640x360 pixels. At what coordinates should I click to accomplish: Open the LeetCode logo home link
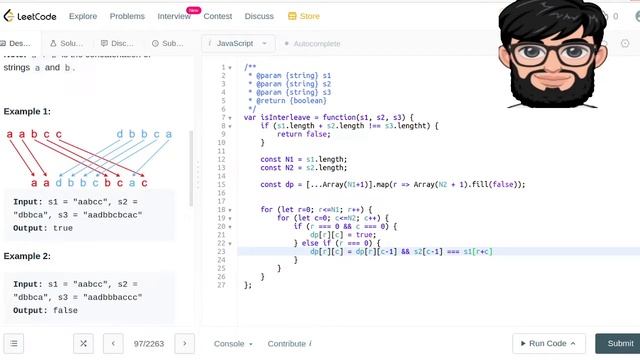click(x=30, y=16)
